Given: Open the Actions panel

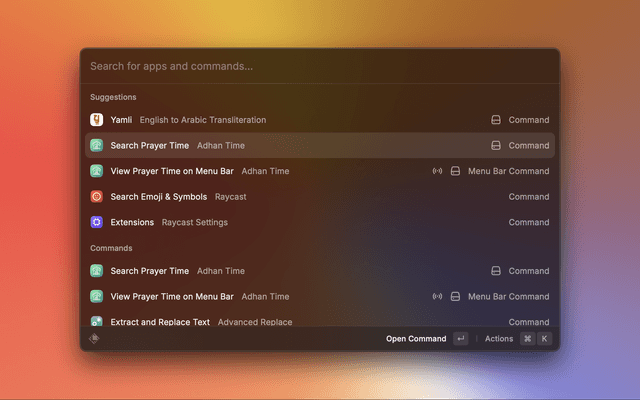Looking at the screenshot, I should pyautogui.click(x=499, y=339).
